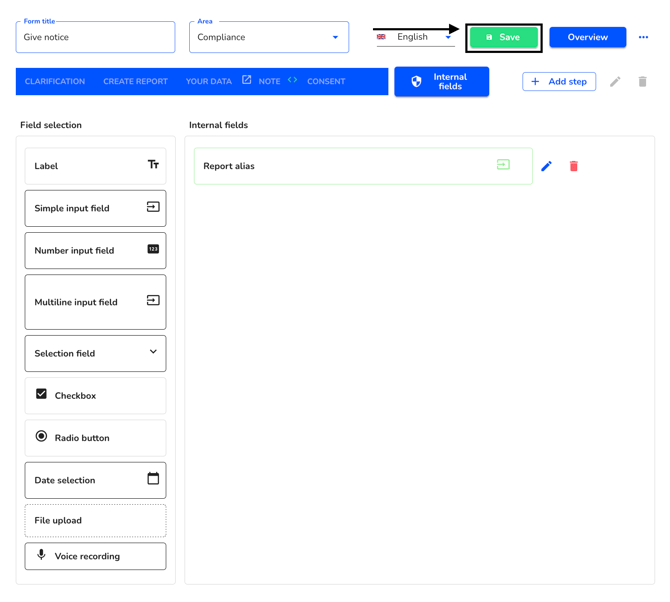Click the code brackets icon before CONSENT
Viewport: 670px width, 602px height.
(x=293, y=80)
